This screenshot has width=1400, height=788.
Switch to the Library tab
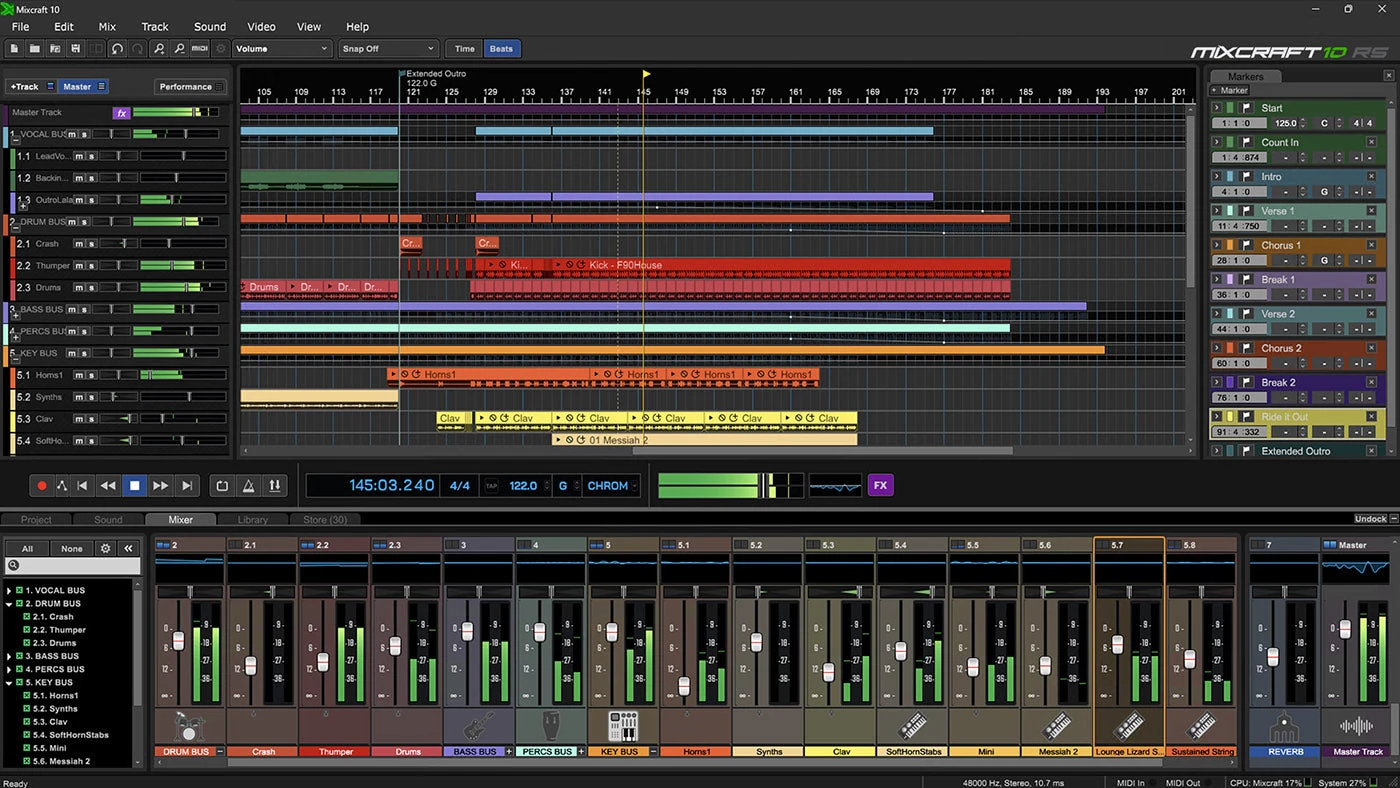(x=252, y=519)
